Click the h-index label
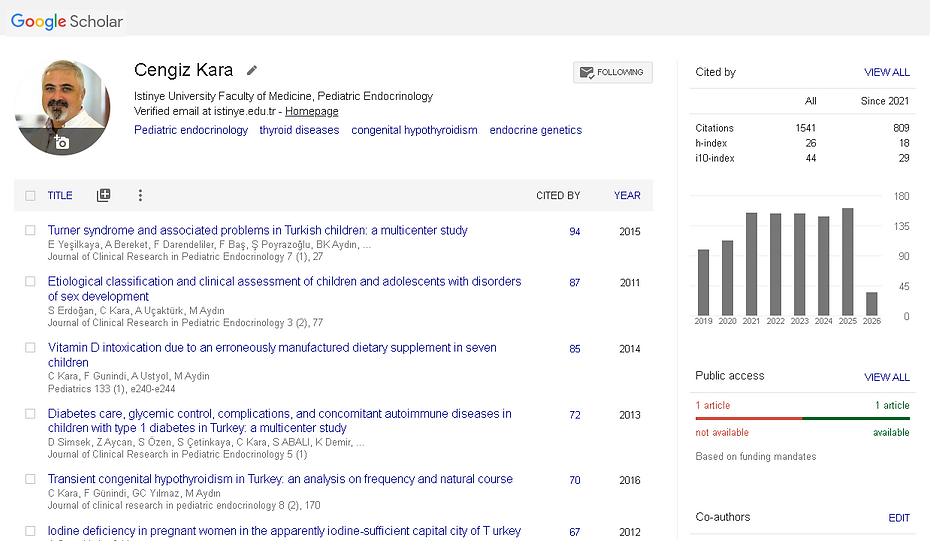 (711, 143)
